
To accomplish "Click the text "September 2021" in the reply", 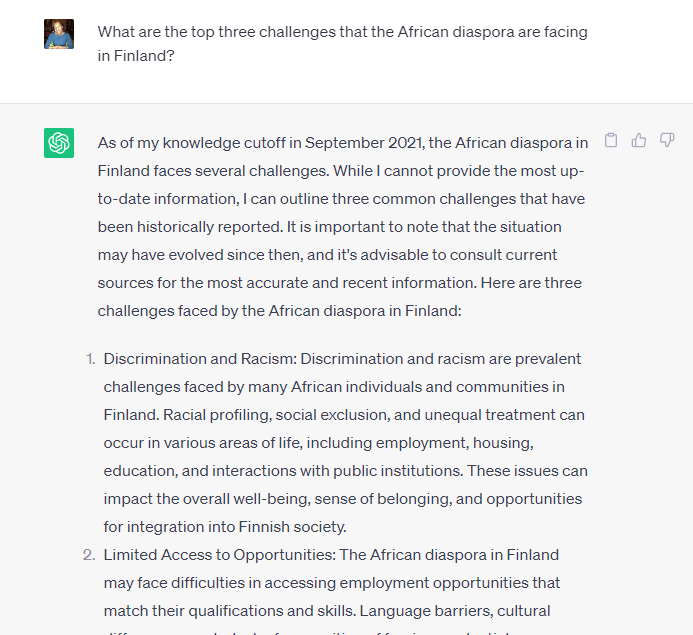I will tap(363, 143).
